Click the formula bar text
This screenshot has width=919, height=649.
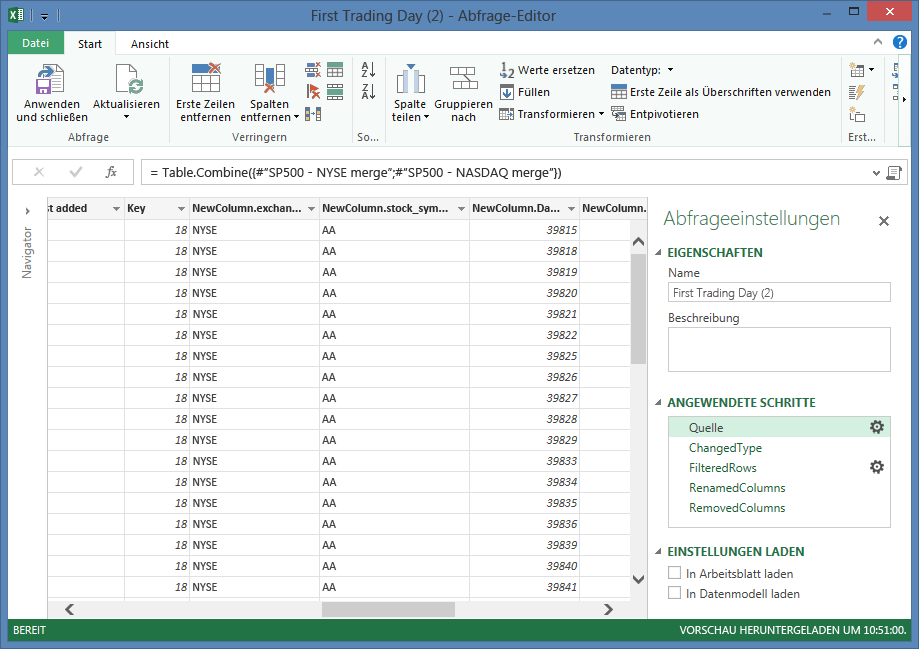click(356, 172)
